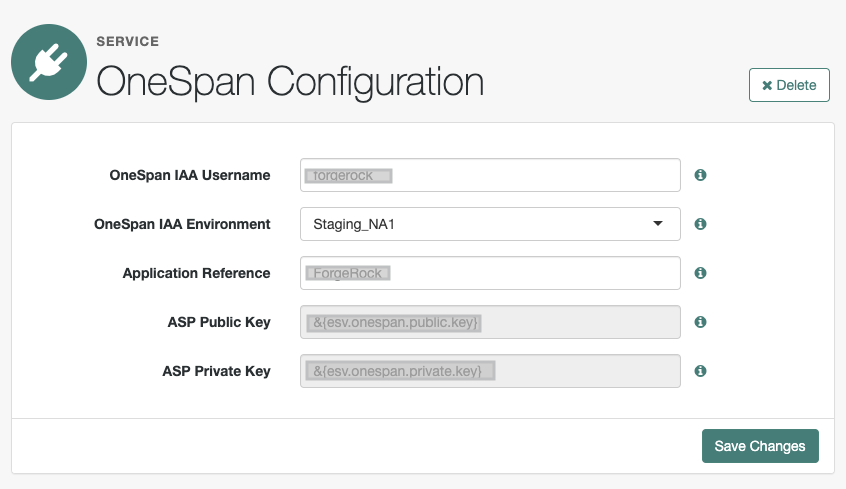Click the Application Reference label
This screenshot has width=846, height=489.
point(196,274)
